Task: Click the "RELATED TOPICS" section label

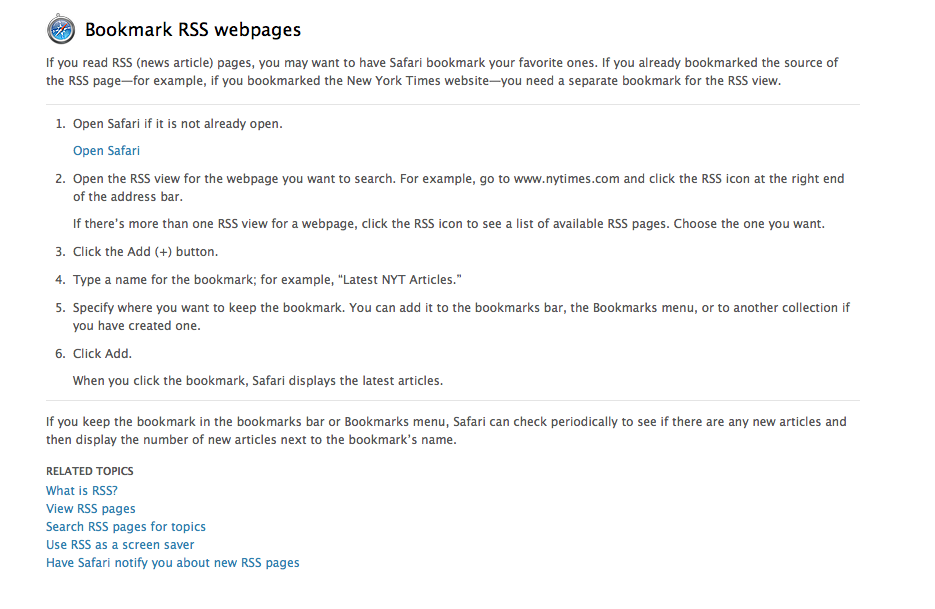Action: tap(90, 471)
